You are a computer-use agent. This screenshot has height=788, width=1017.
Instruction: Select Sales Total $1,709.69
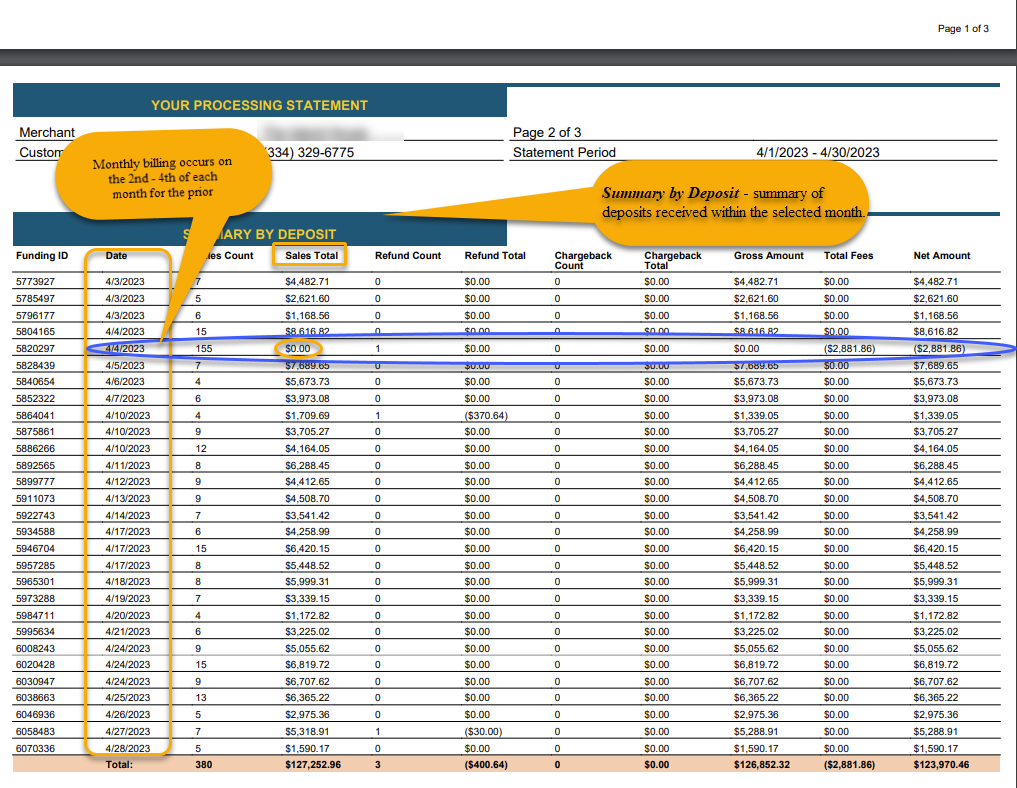[x=307, y=415]
